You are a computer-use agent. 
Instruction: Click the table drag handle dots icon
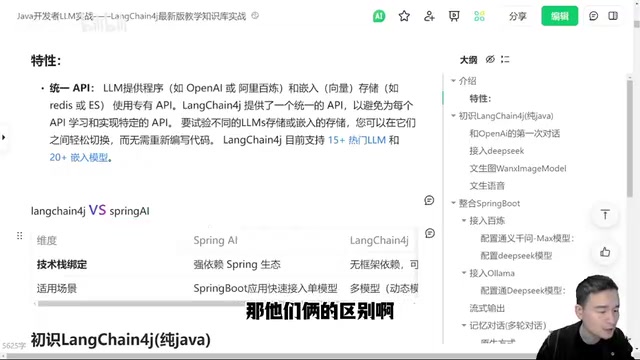pyautogui.click(x=20, y=236)
